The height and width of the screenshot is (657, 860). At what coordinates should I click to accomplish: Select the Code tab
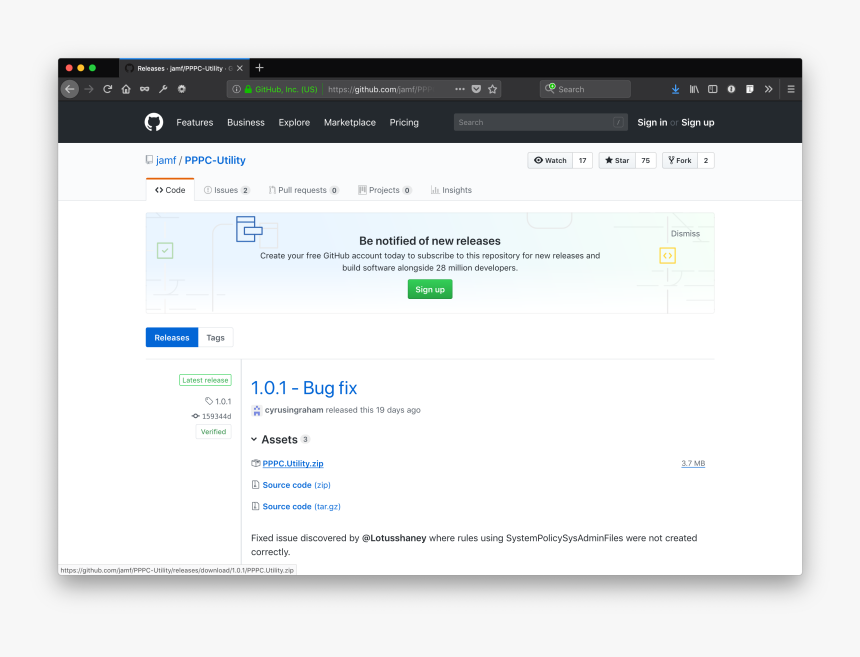[170, 190]
